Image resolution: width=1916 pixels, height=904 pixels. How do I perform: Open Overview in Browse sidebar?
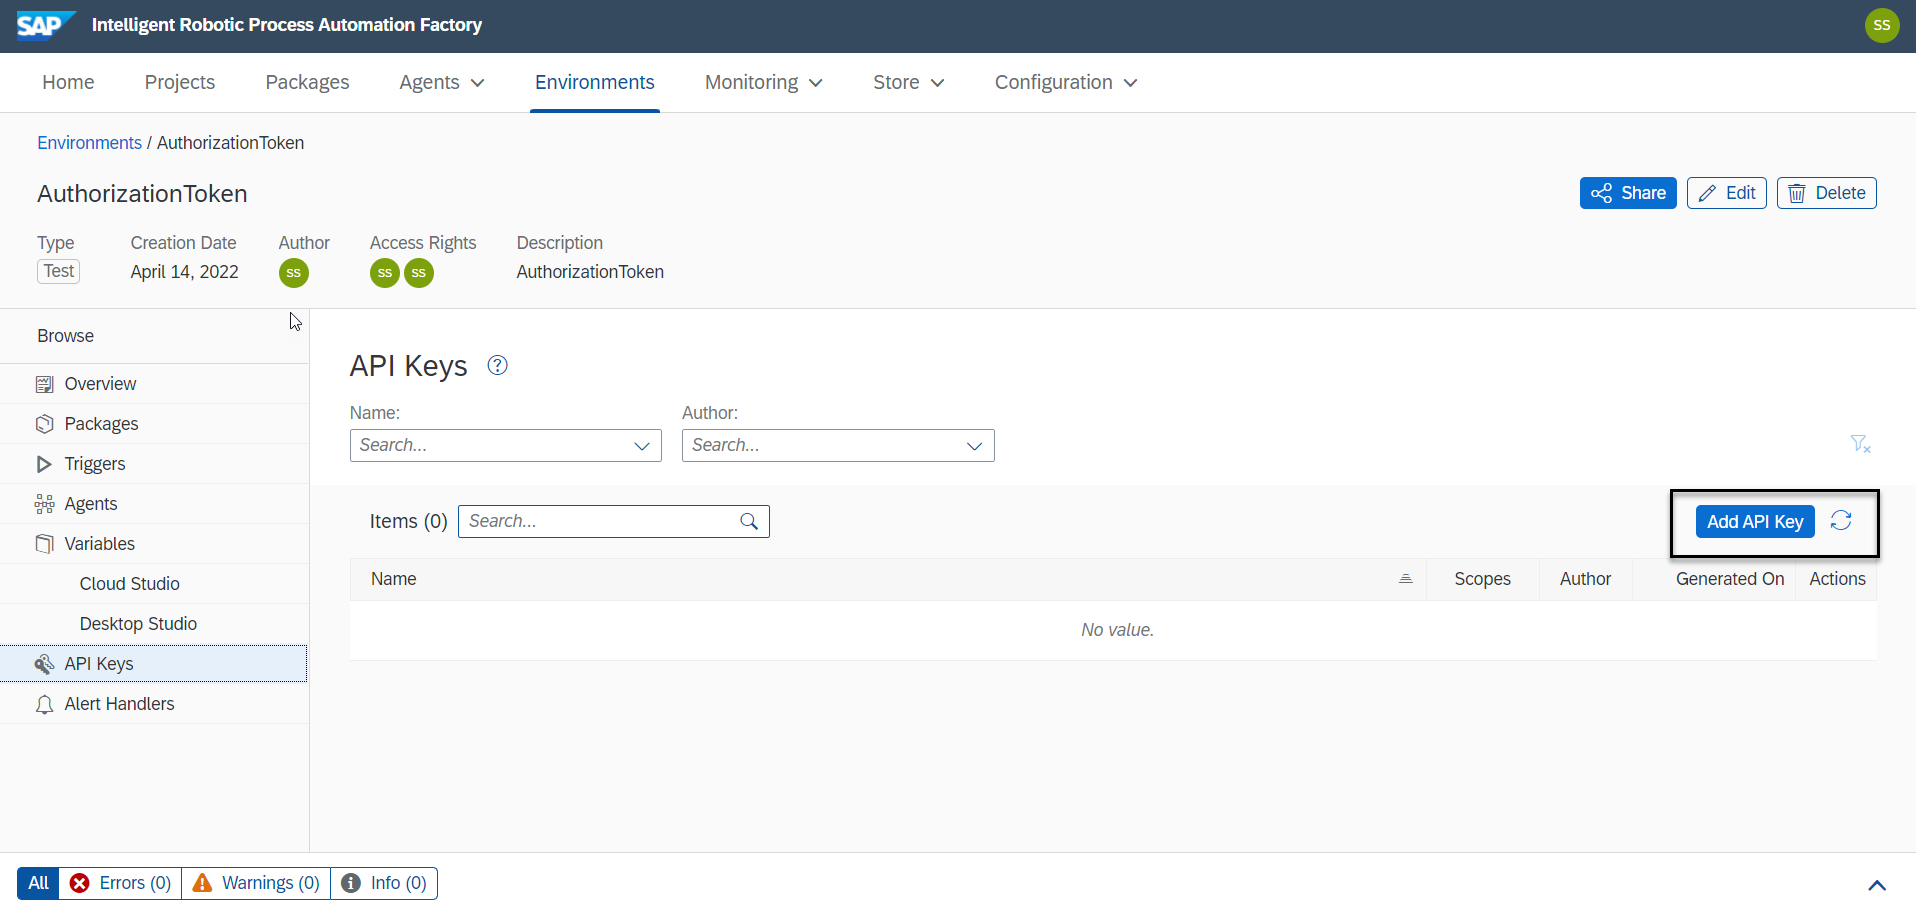click(x=154, y=384)
